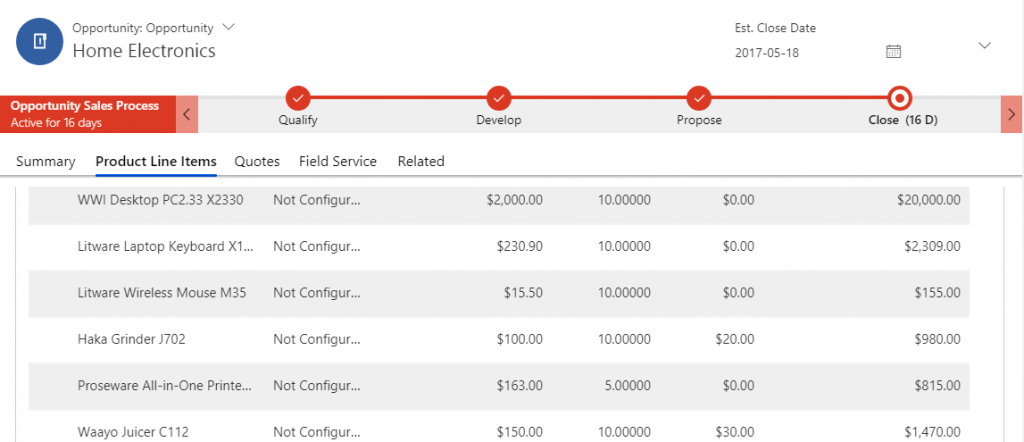Go to the Field Service tab

(x=338, y=161)
